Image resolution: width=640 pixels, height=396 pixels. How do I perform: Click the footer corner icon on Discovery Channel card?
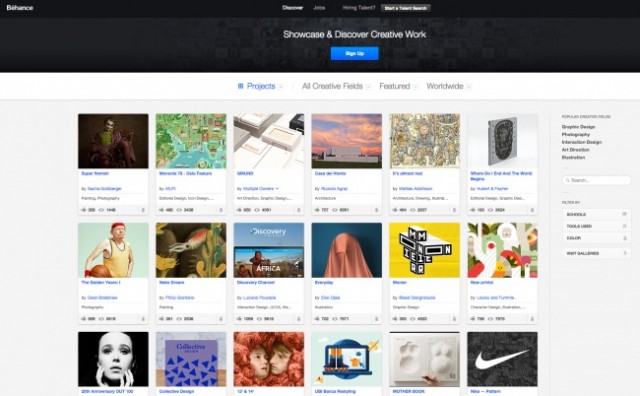click(298, 319)
